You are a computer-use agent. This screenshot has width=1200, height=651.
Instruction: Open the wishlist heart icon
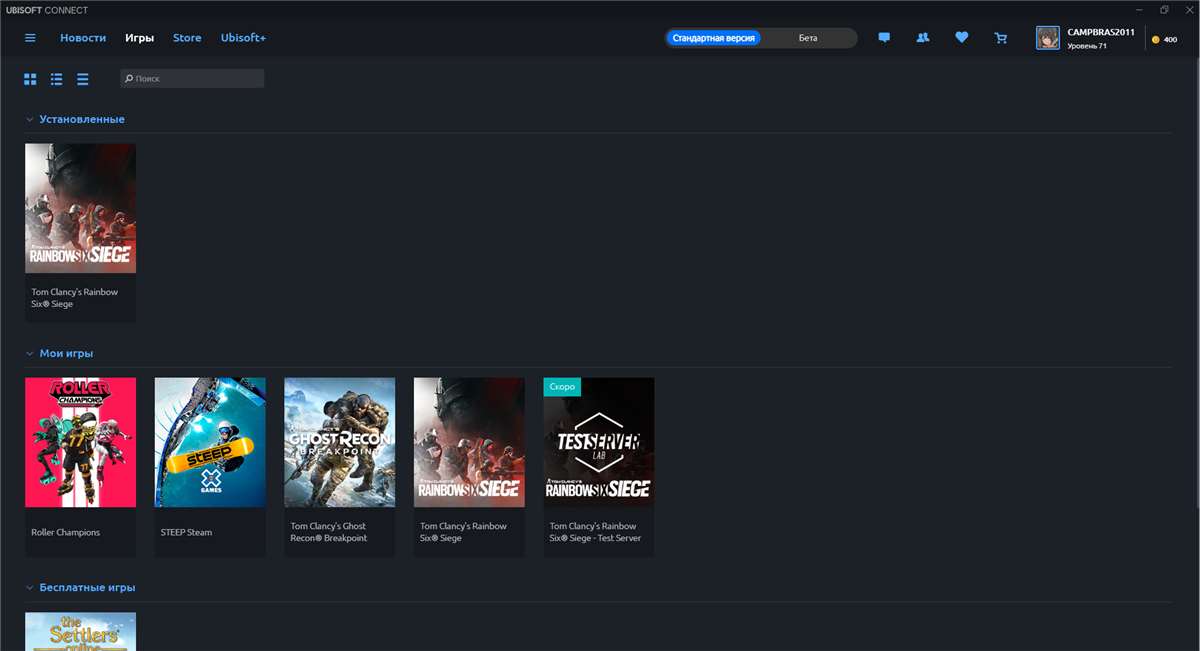[962, 38]
